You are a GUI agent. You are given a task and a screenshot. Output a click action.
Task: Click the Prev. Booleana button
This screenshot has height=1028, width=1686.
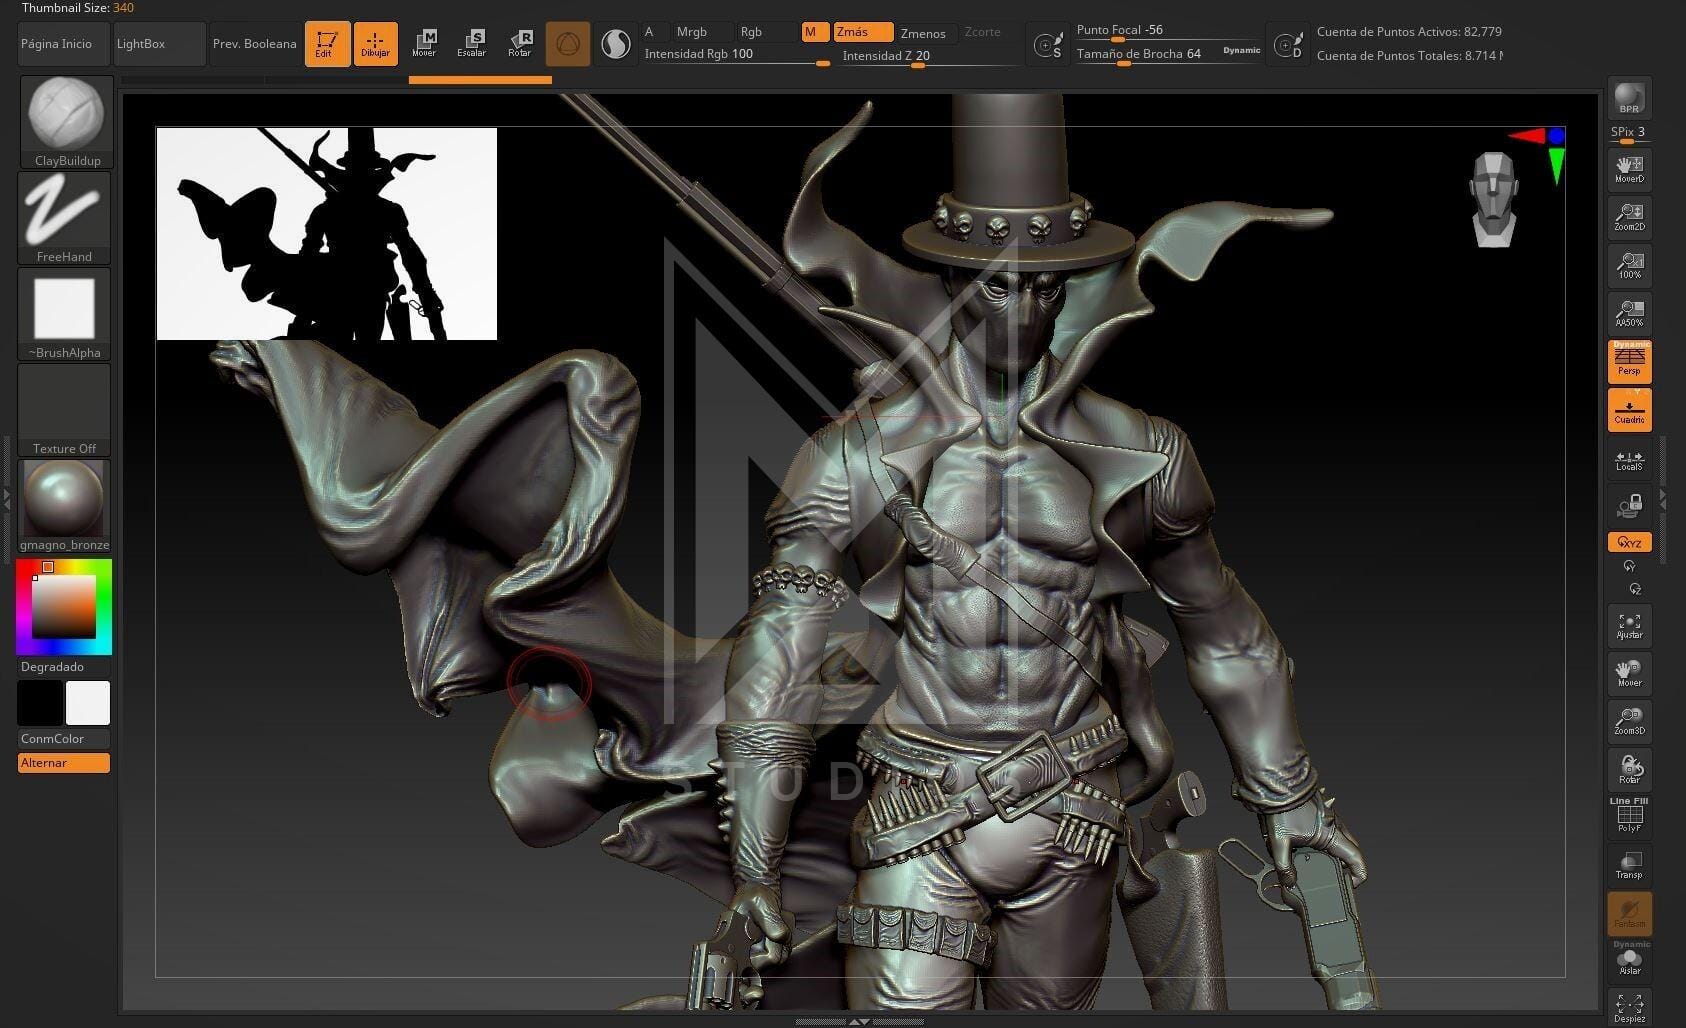pyautogui.click(x=254, y=44)
